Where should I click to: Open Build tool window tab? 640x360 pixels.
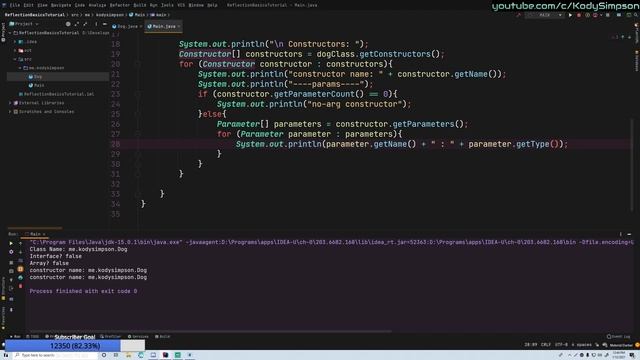tap(162, 337)
